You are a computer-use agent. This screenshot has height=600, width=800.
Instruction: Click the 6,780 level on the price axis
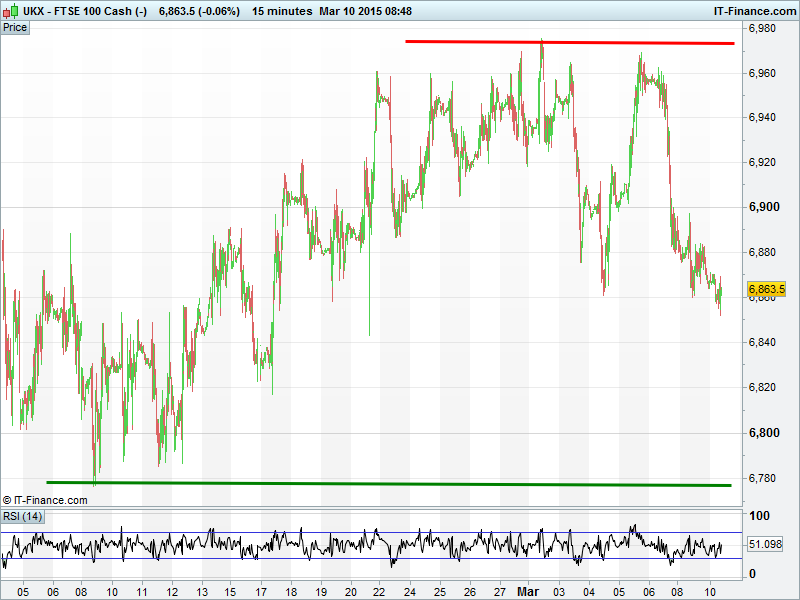(764, 478)
